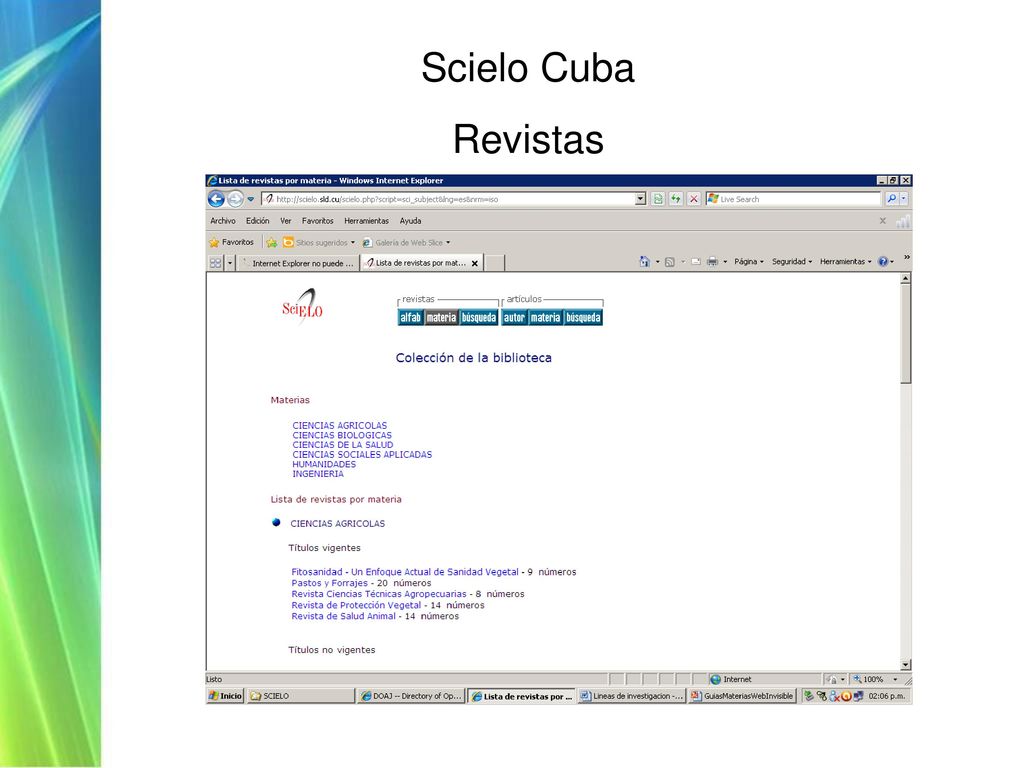Switch to 'Internet Explorer no puede...' tab
This screenshot has width=1024, height=768.
click(298, 263)
